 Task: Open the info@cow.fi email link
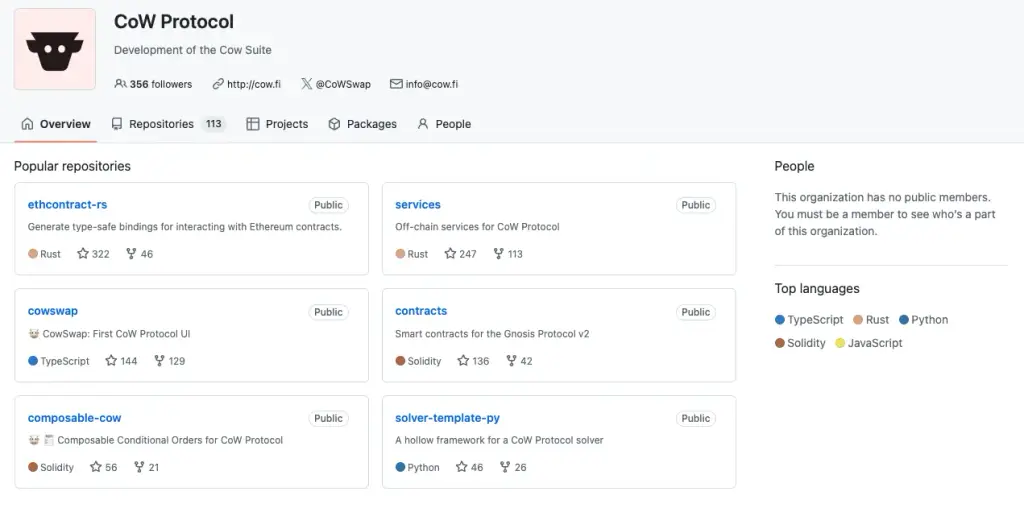[432, 84]
